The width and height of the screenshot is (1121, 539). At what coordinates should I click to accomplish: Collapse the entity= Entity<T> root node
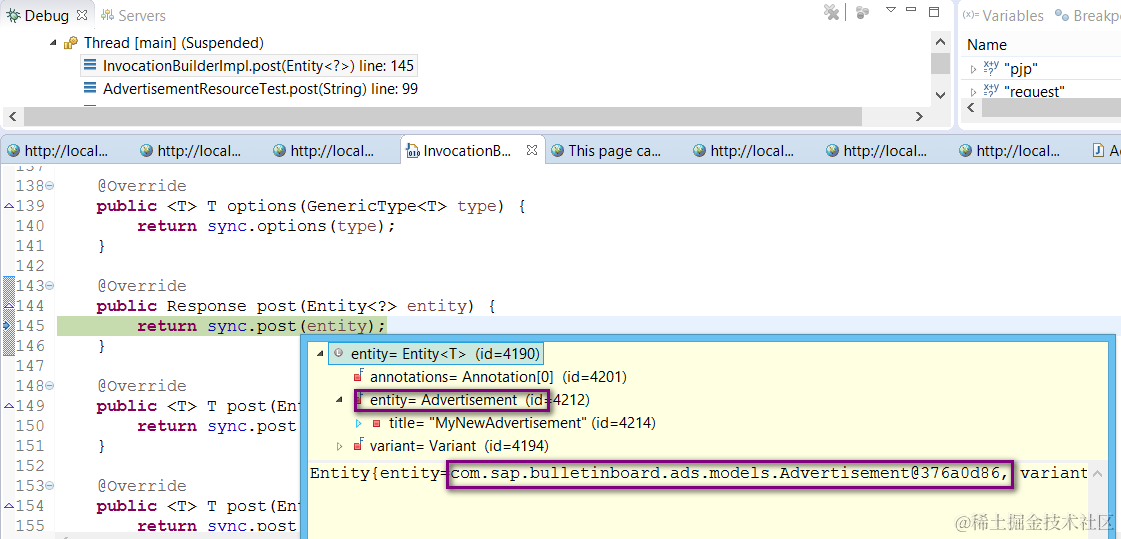click(318, 353)
